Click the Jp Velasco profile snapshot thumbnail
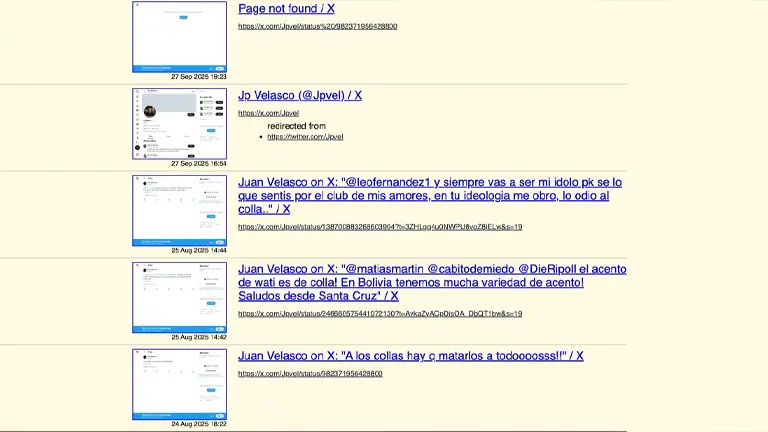The image size is (768, 432). pyautogui.click(x=180, y=123)
